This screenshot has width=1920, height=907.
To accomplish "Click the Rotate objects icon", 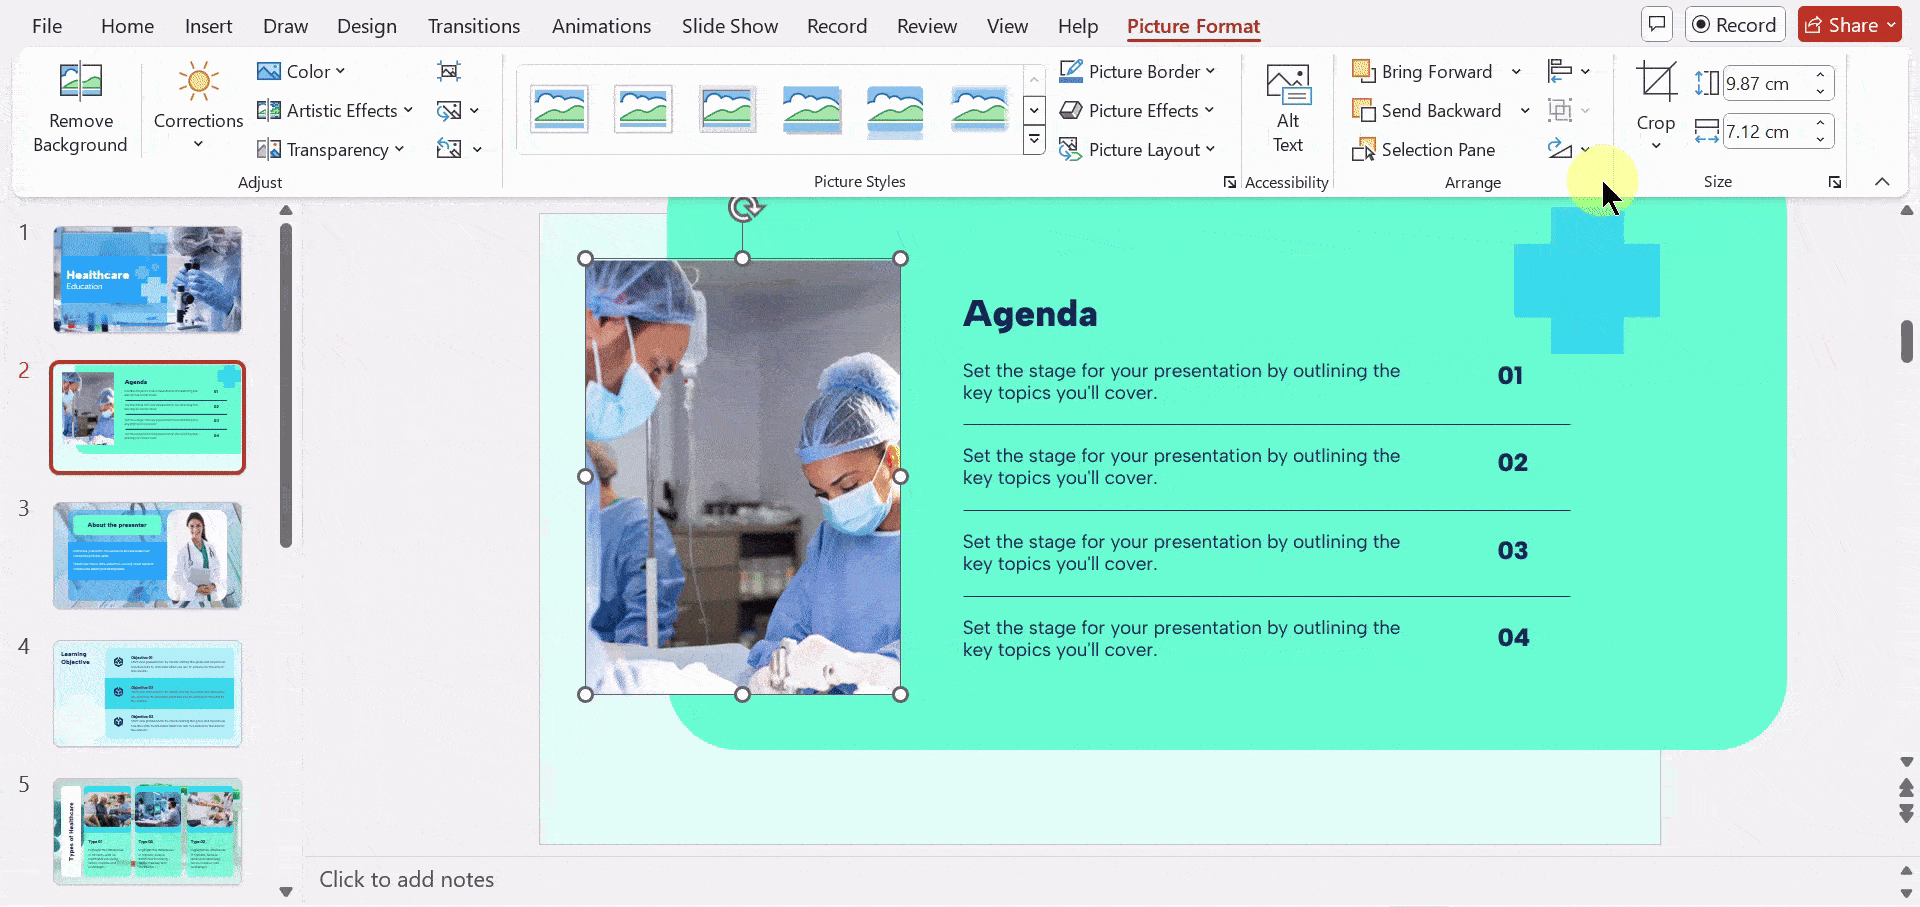I will pos(1559,149).
